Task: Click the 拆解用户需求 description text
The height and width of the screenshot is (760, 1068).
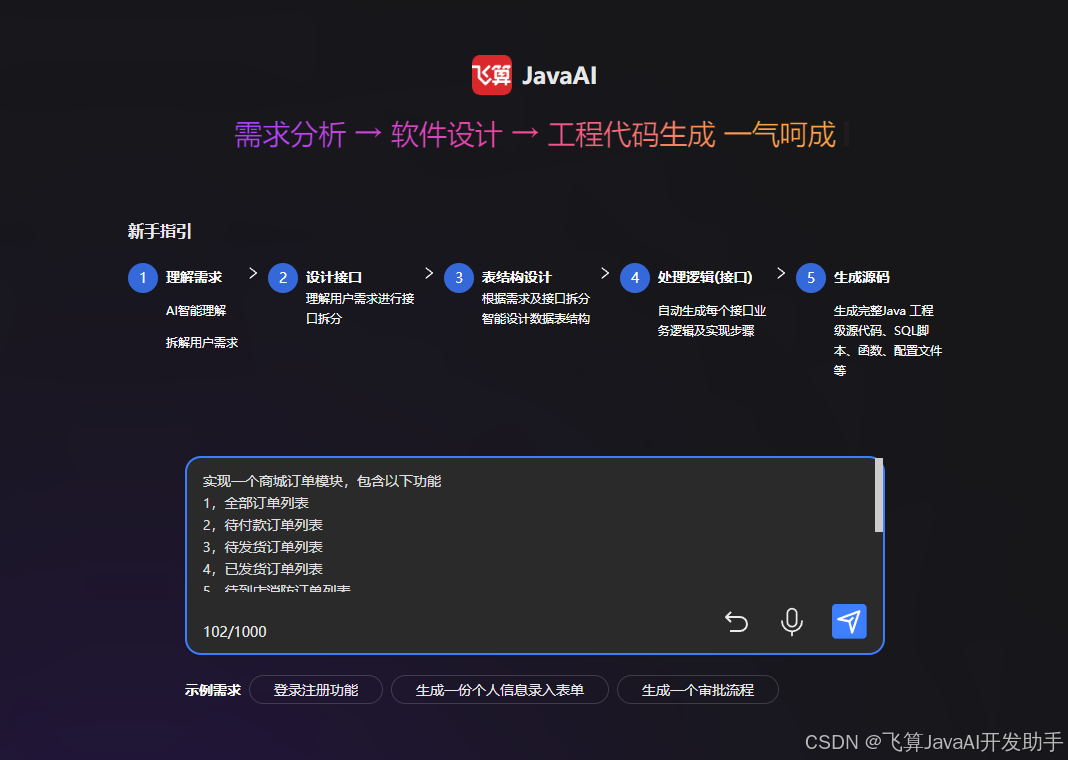Action: pyautogui.click(x=202, y=343)
